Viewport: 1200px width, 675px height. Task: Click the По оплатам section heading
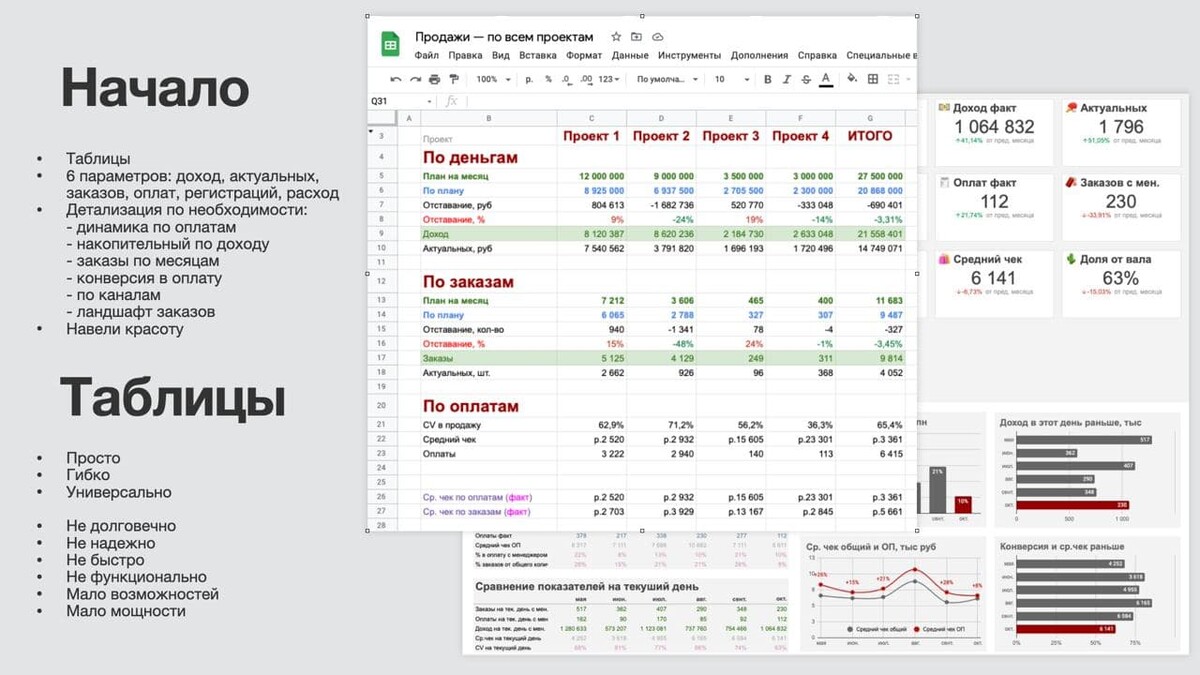tap(471, 406)
